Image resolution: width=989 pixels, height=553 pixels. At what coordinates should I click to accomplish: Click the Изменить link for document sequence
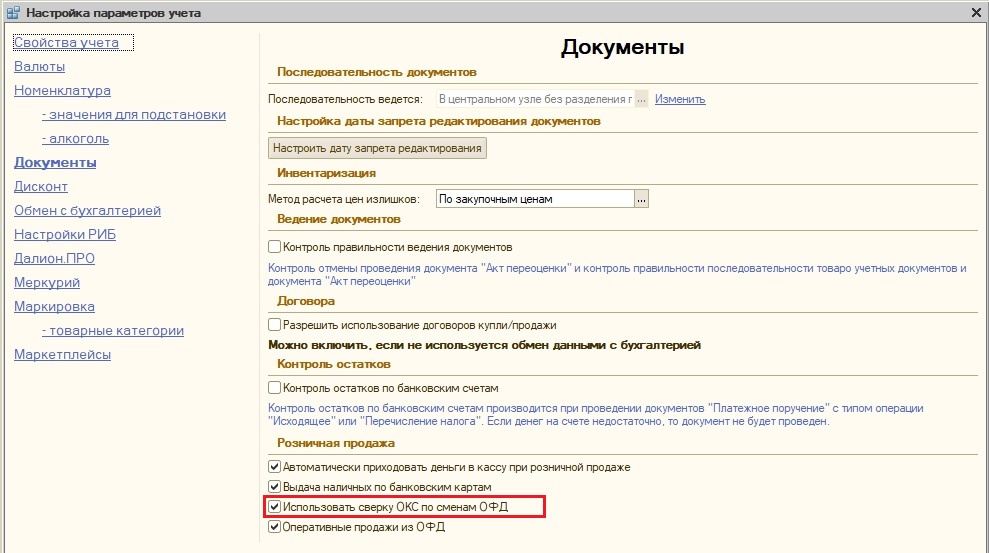[x=680, y=99]
